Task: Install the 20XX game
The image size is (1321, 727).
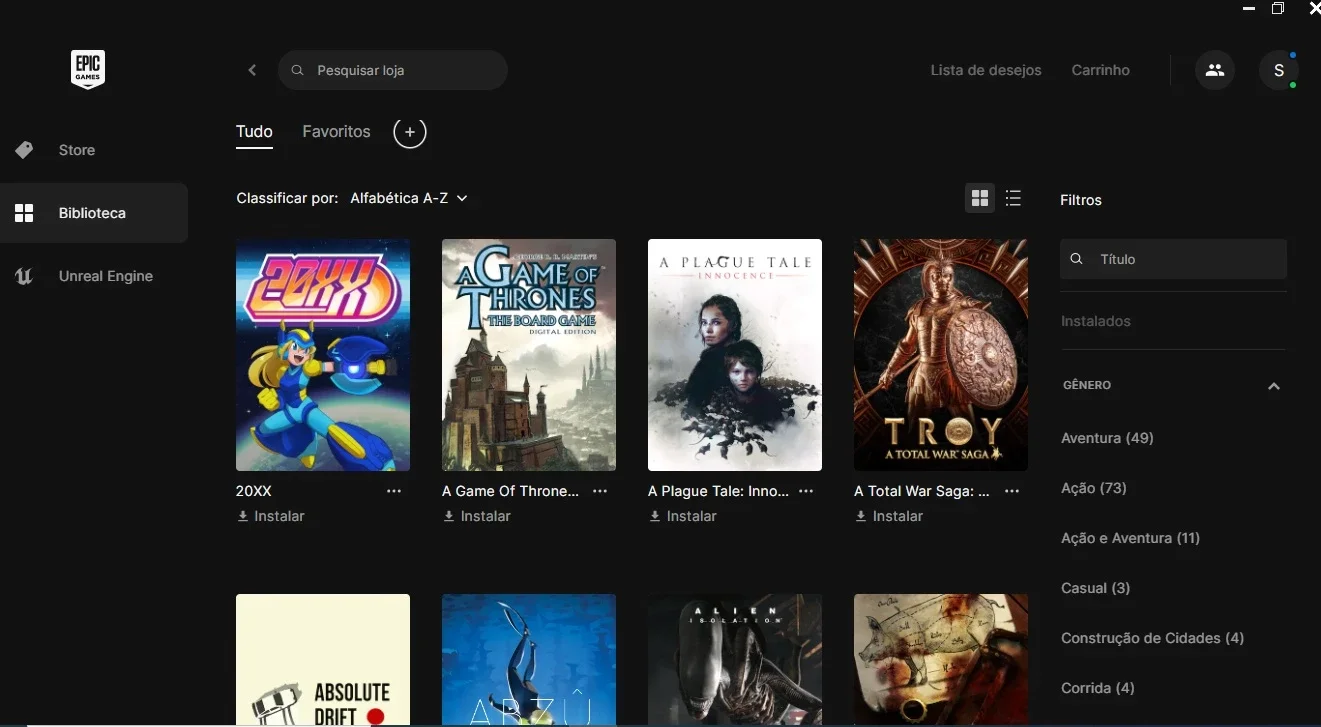Action: pyautogui.click(x=271, y=516)
